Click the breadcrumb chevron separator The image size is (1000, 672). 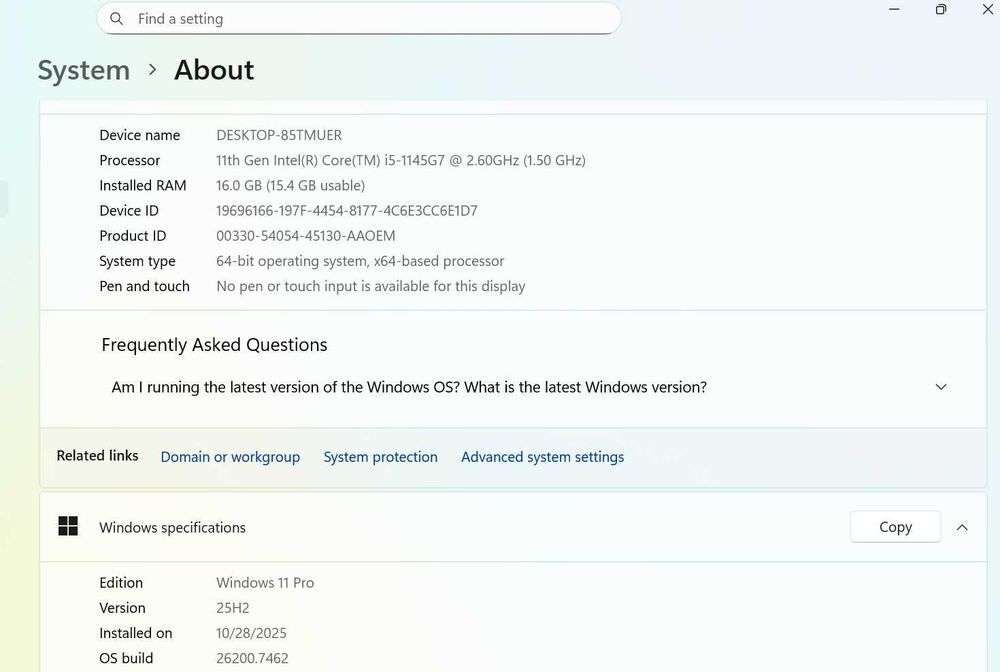(x=152, y=69)
